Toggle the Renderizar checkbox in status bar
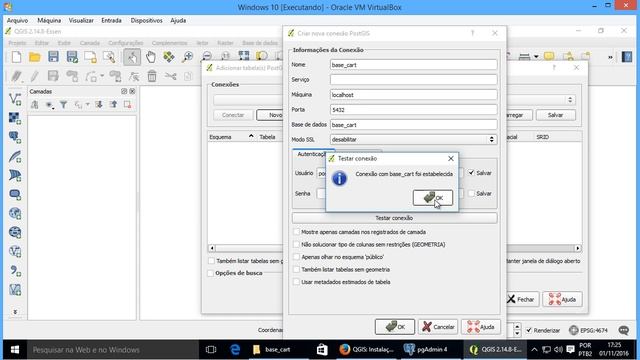 click(529, 330)
